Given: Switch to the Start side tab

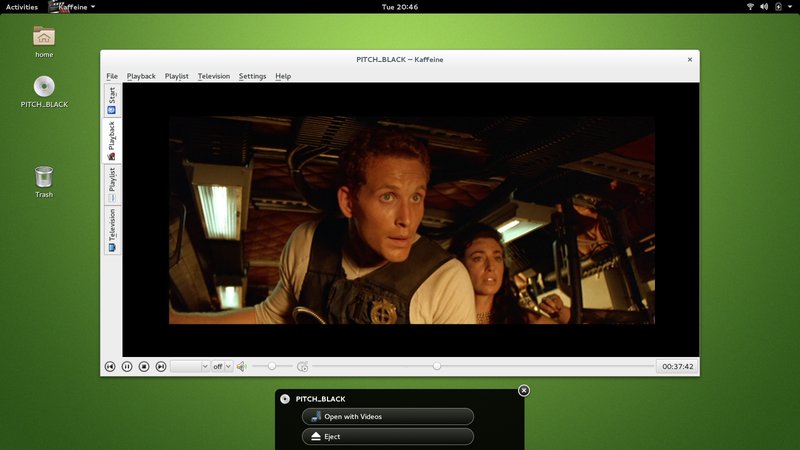Looking at the screenshot, I should (112, 101).
